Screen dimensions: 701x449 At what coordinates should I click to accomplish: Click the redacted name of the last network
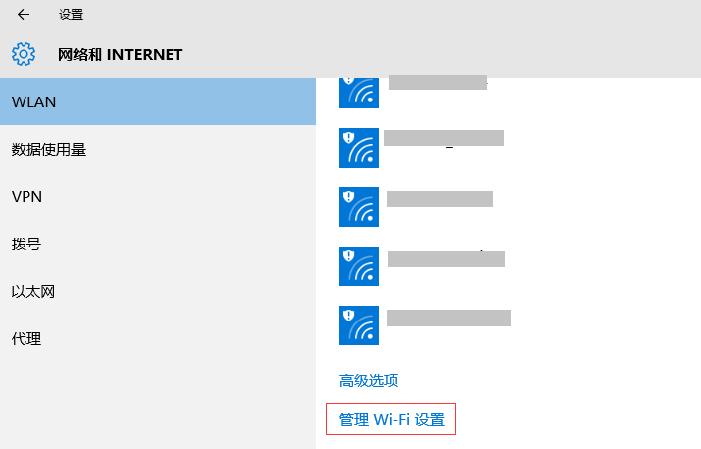(448, 318)
